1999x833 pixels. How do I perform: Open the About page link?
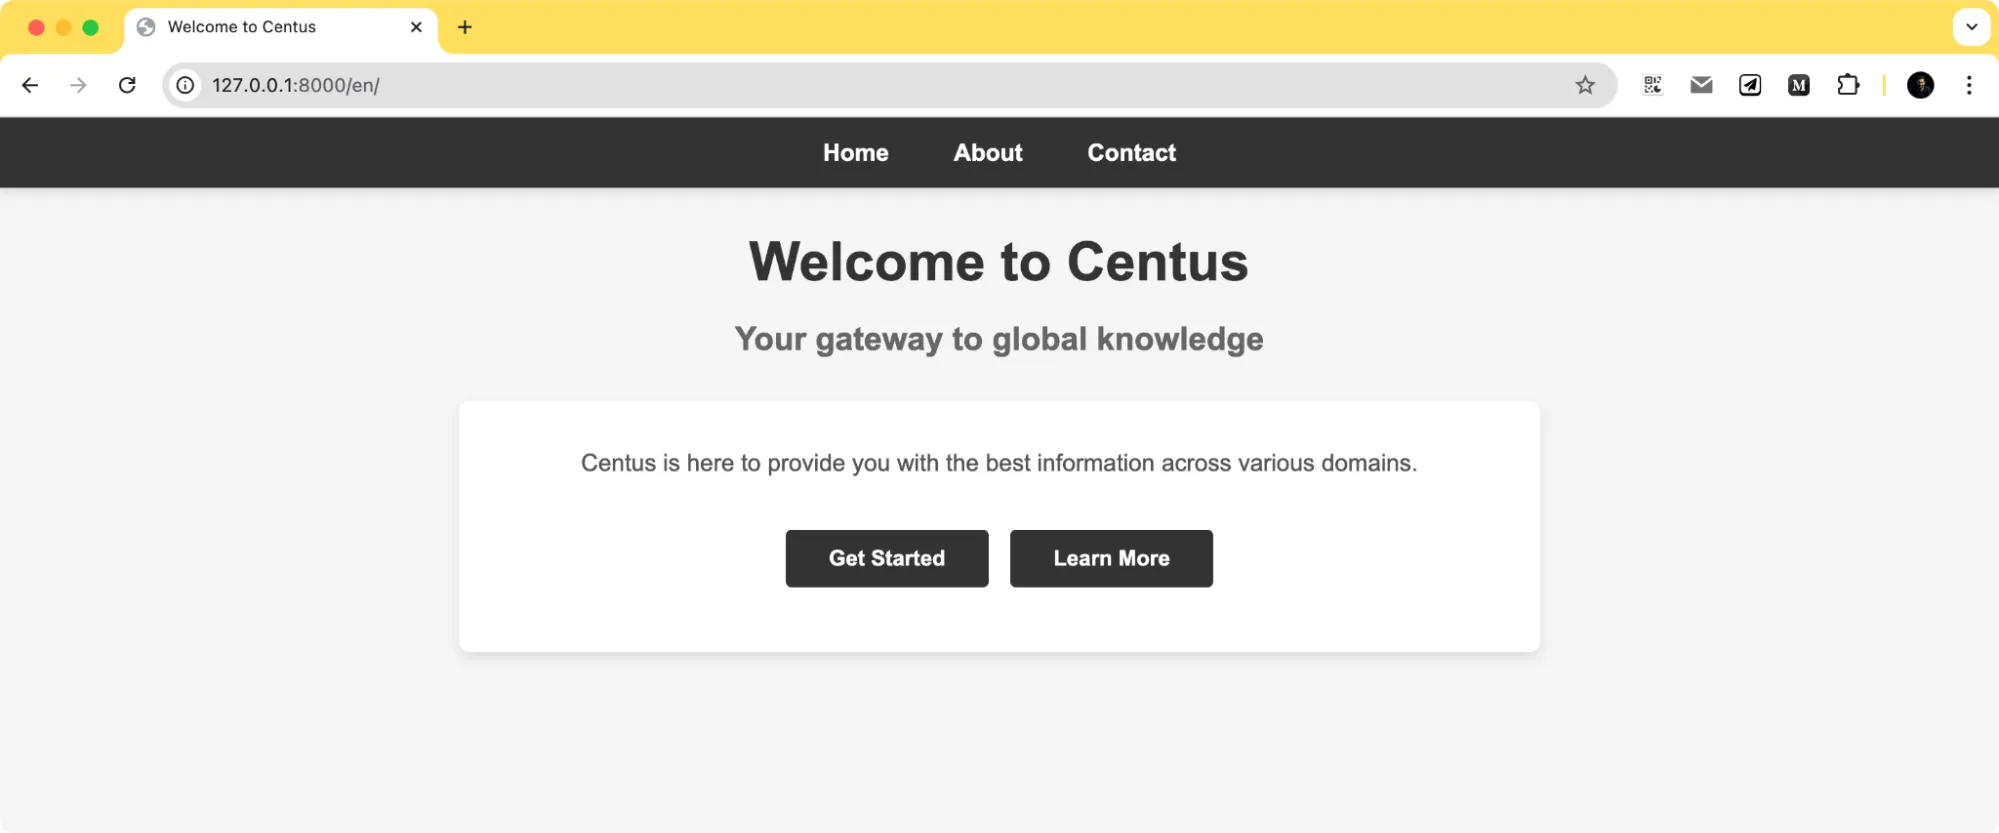988,153
